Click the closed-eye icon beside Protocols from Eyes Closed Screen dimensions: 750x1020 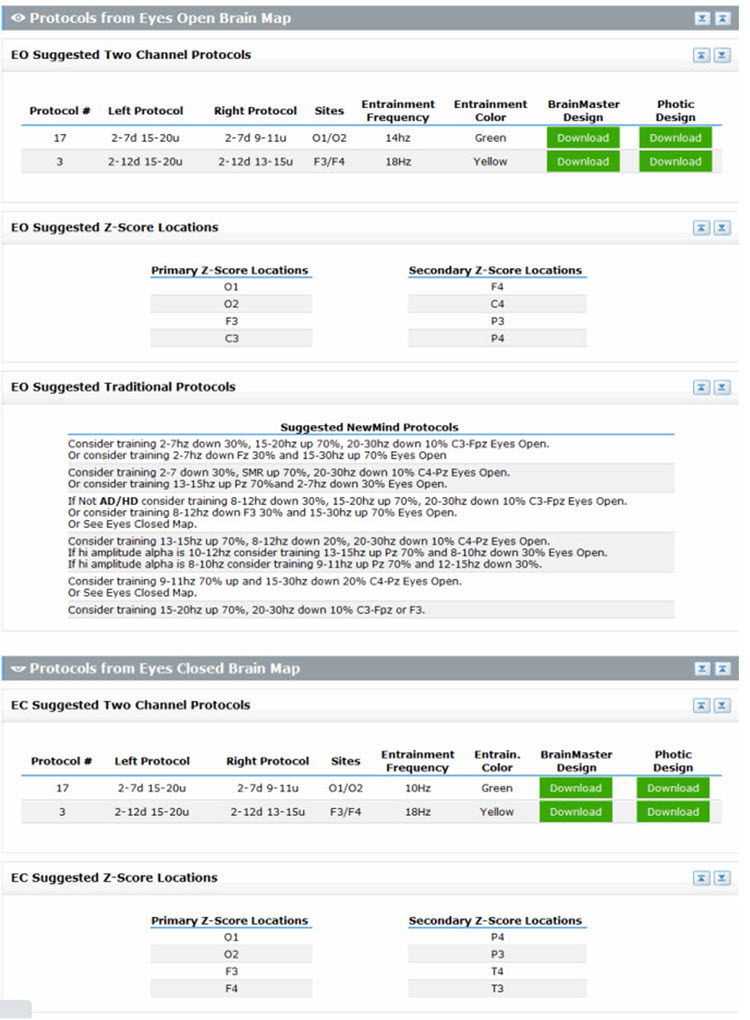pyautogui.click(x=18, y=669)
